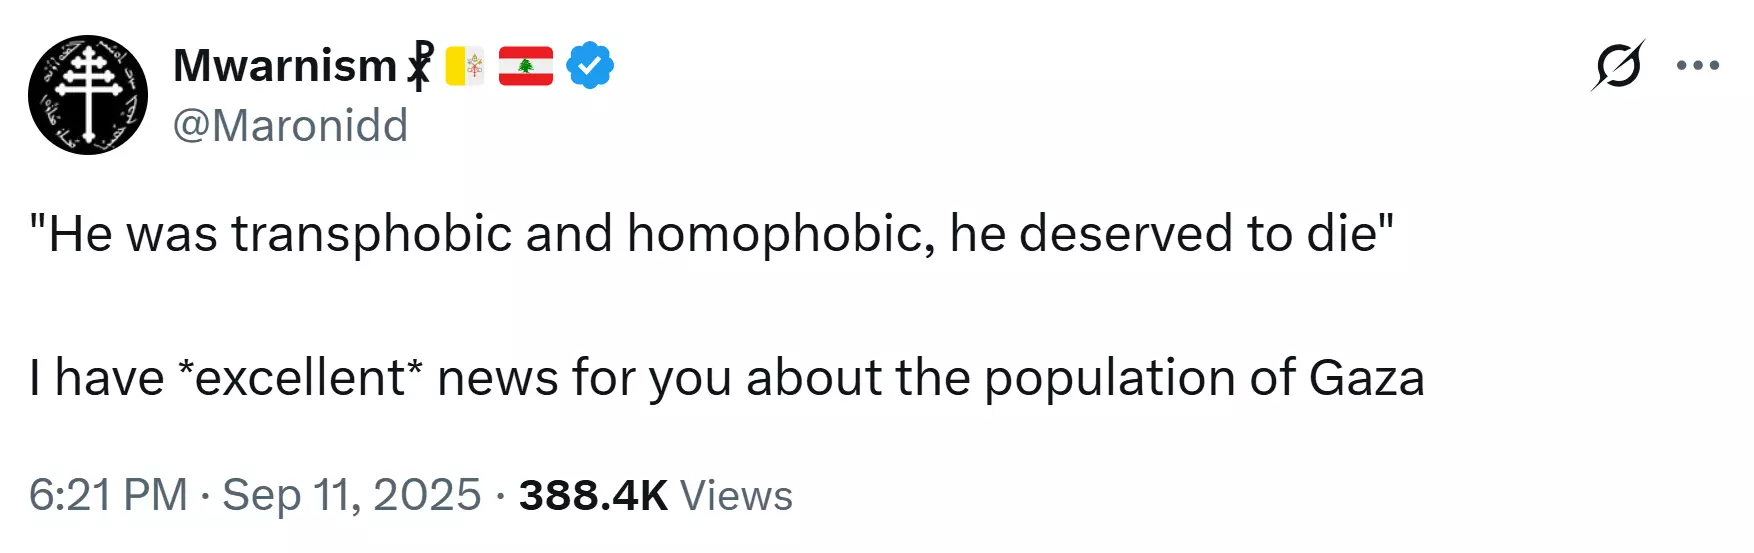
Task: Select the 388.4K view count
Action: (x=593, y=495)
